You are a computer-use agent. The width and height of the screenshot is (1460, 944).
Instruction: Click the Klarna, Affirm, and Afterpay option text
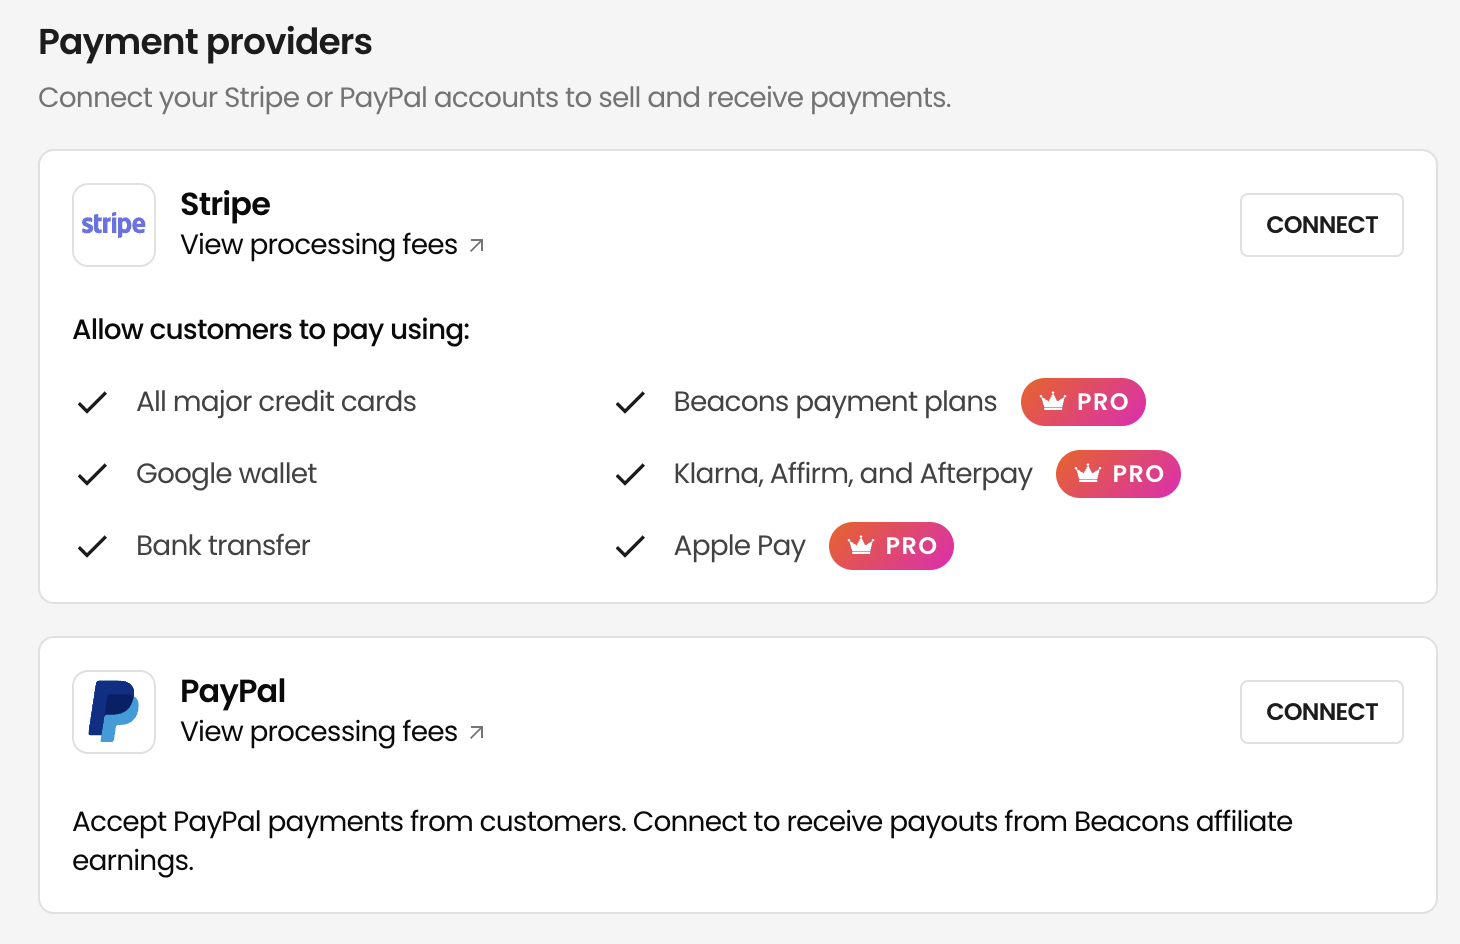pos(853,474)
